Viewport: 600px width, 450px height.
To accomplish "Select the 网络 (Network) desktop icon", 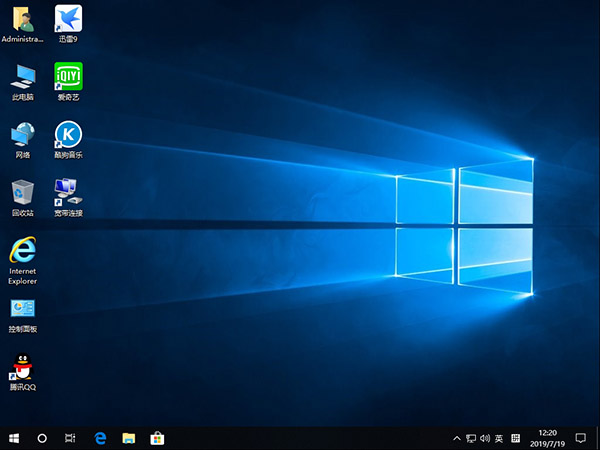I will point(23,140).
